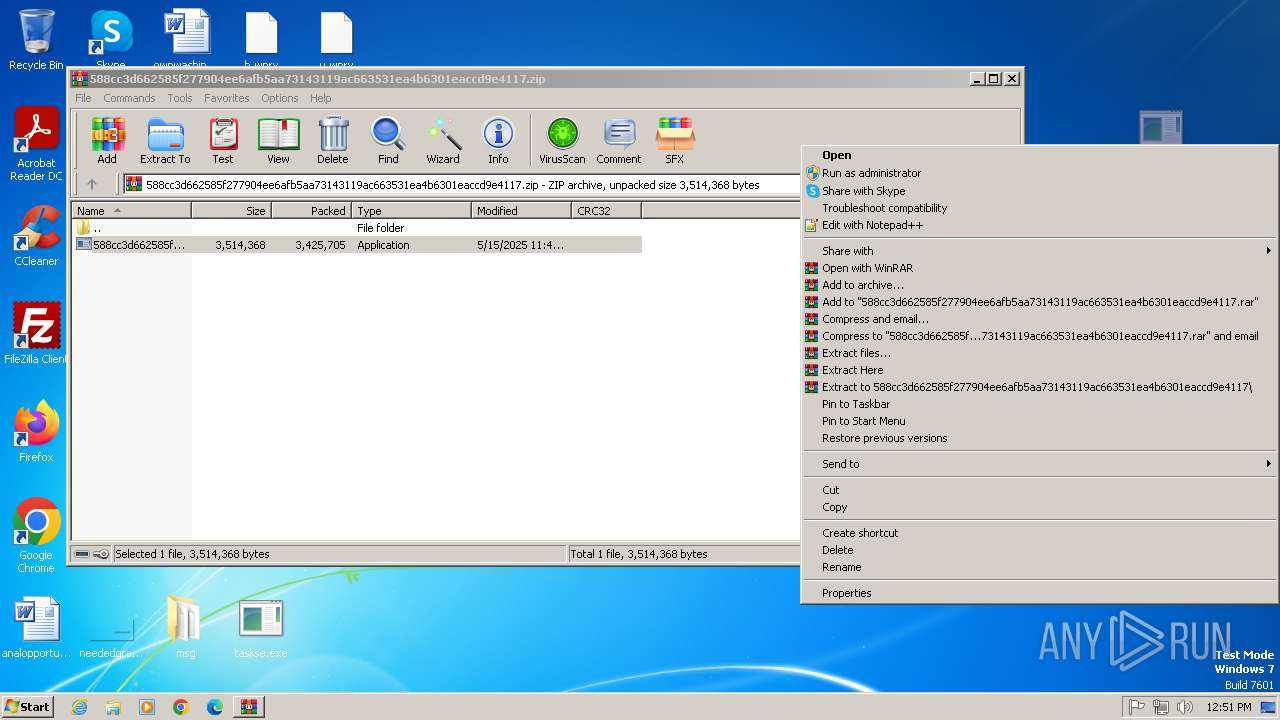1280x720 pixels.
Task: Open the FileZilla Client desktop shortcut
Action: (x=36, y=334)
